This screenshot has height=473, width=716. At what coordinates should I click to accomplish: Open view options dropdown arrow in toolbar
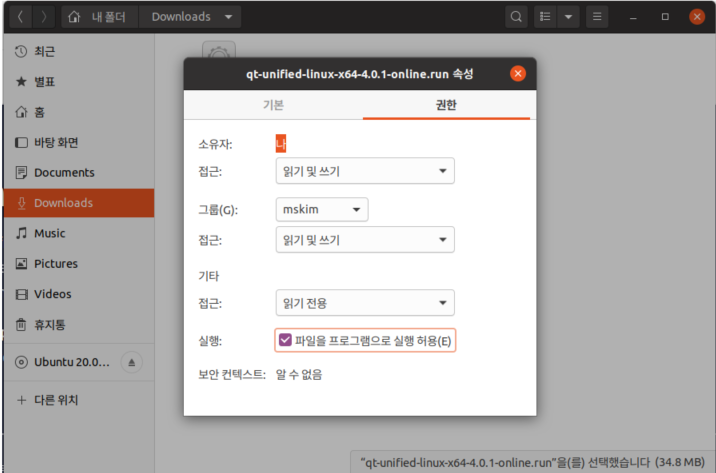(x=569, y=17)
